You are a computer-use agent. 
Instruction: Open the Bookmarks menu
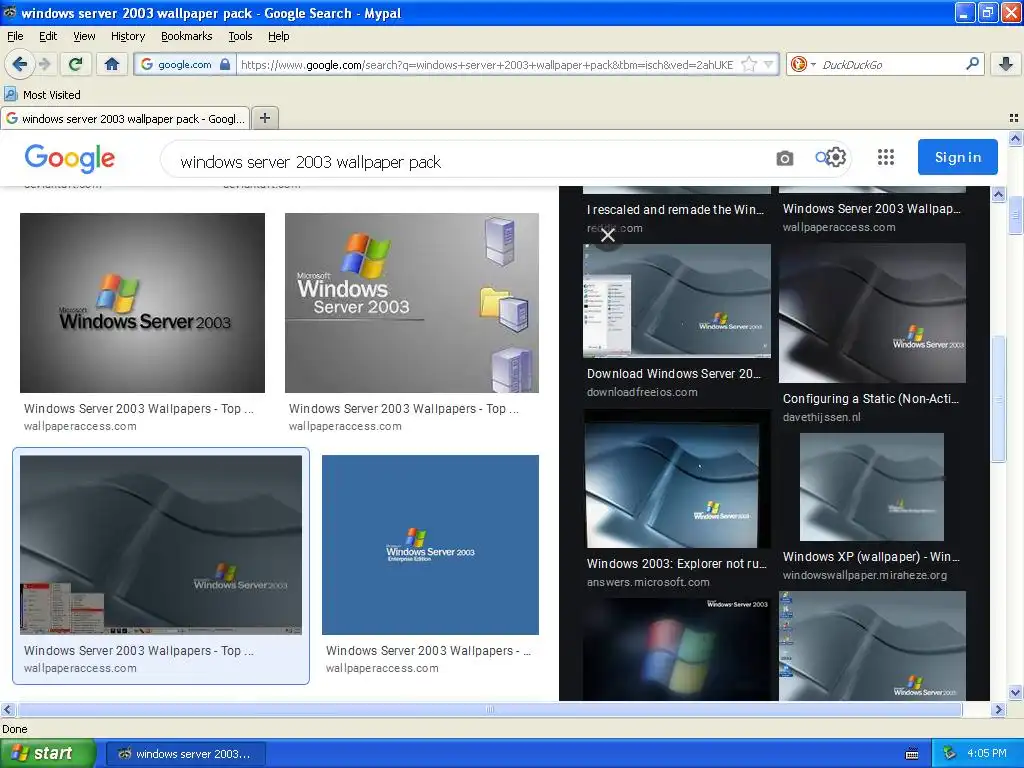pos(186,36)
